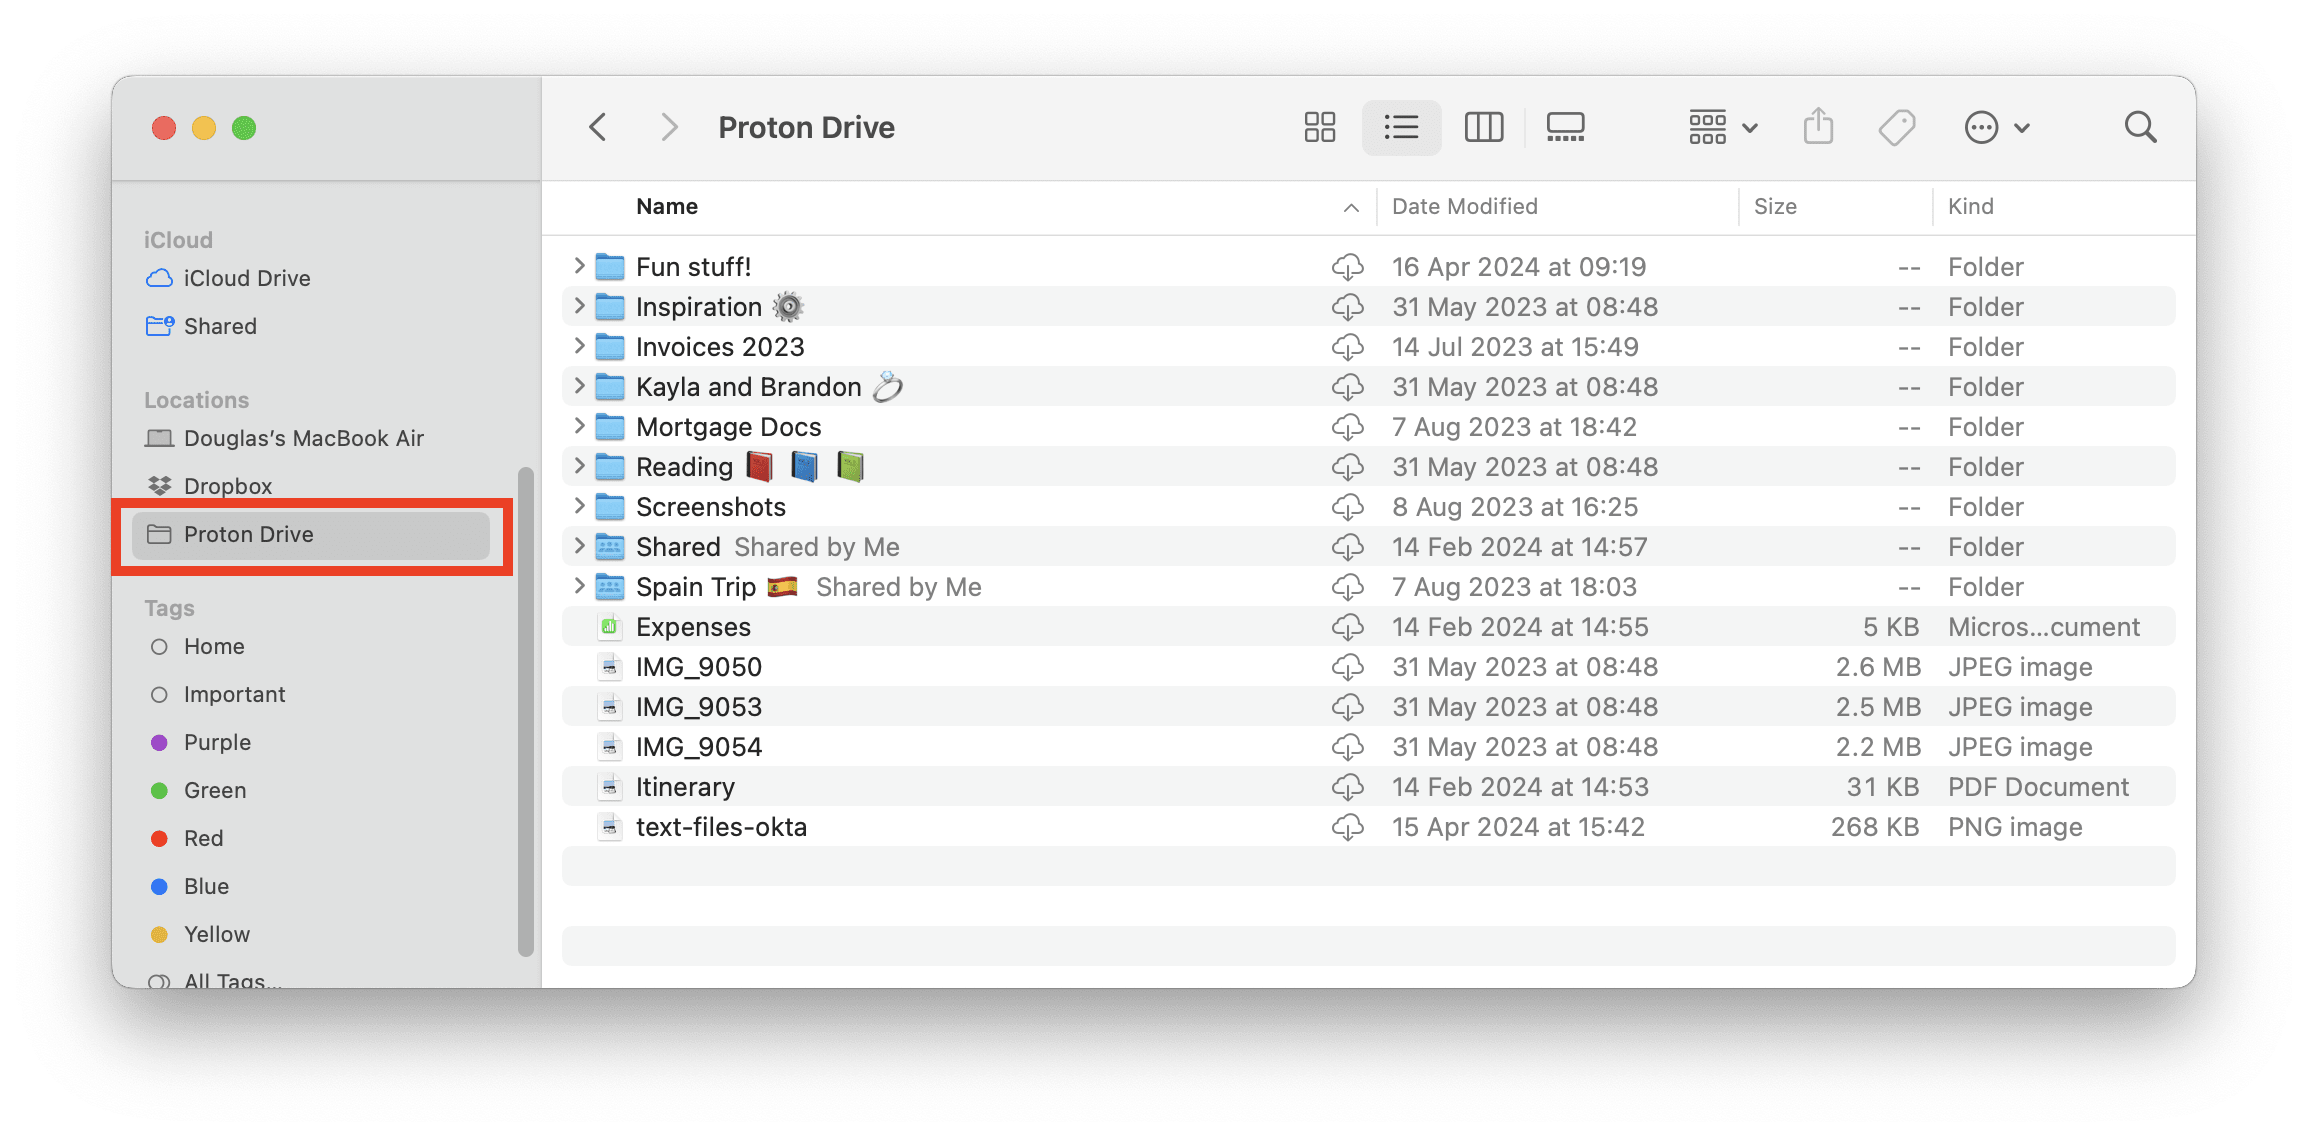Click the cloud icon for Screenshots folder
The width and height of the screenshot is (2308, 1136).
click(1347, 507)
